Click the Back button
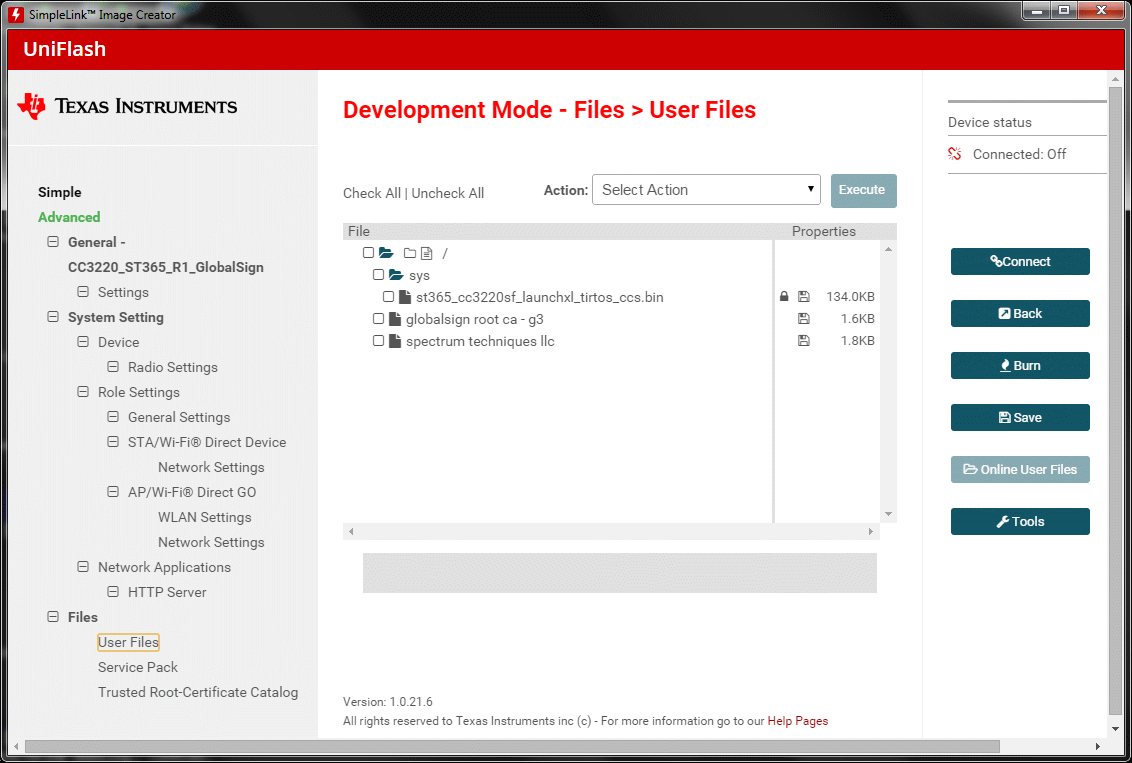 1020,313
